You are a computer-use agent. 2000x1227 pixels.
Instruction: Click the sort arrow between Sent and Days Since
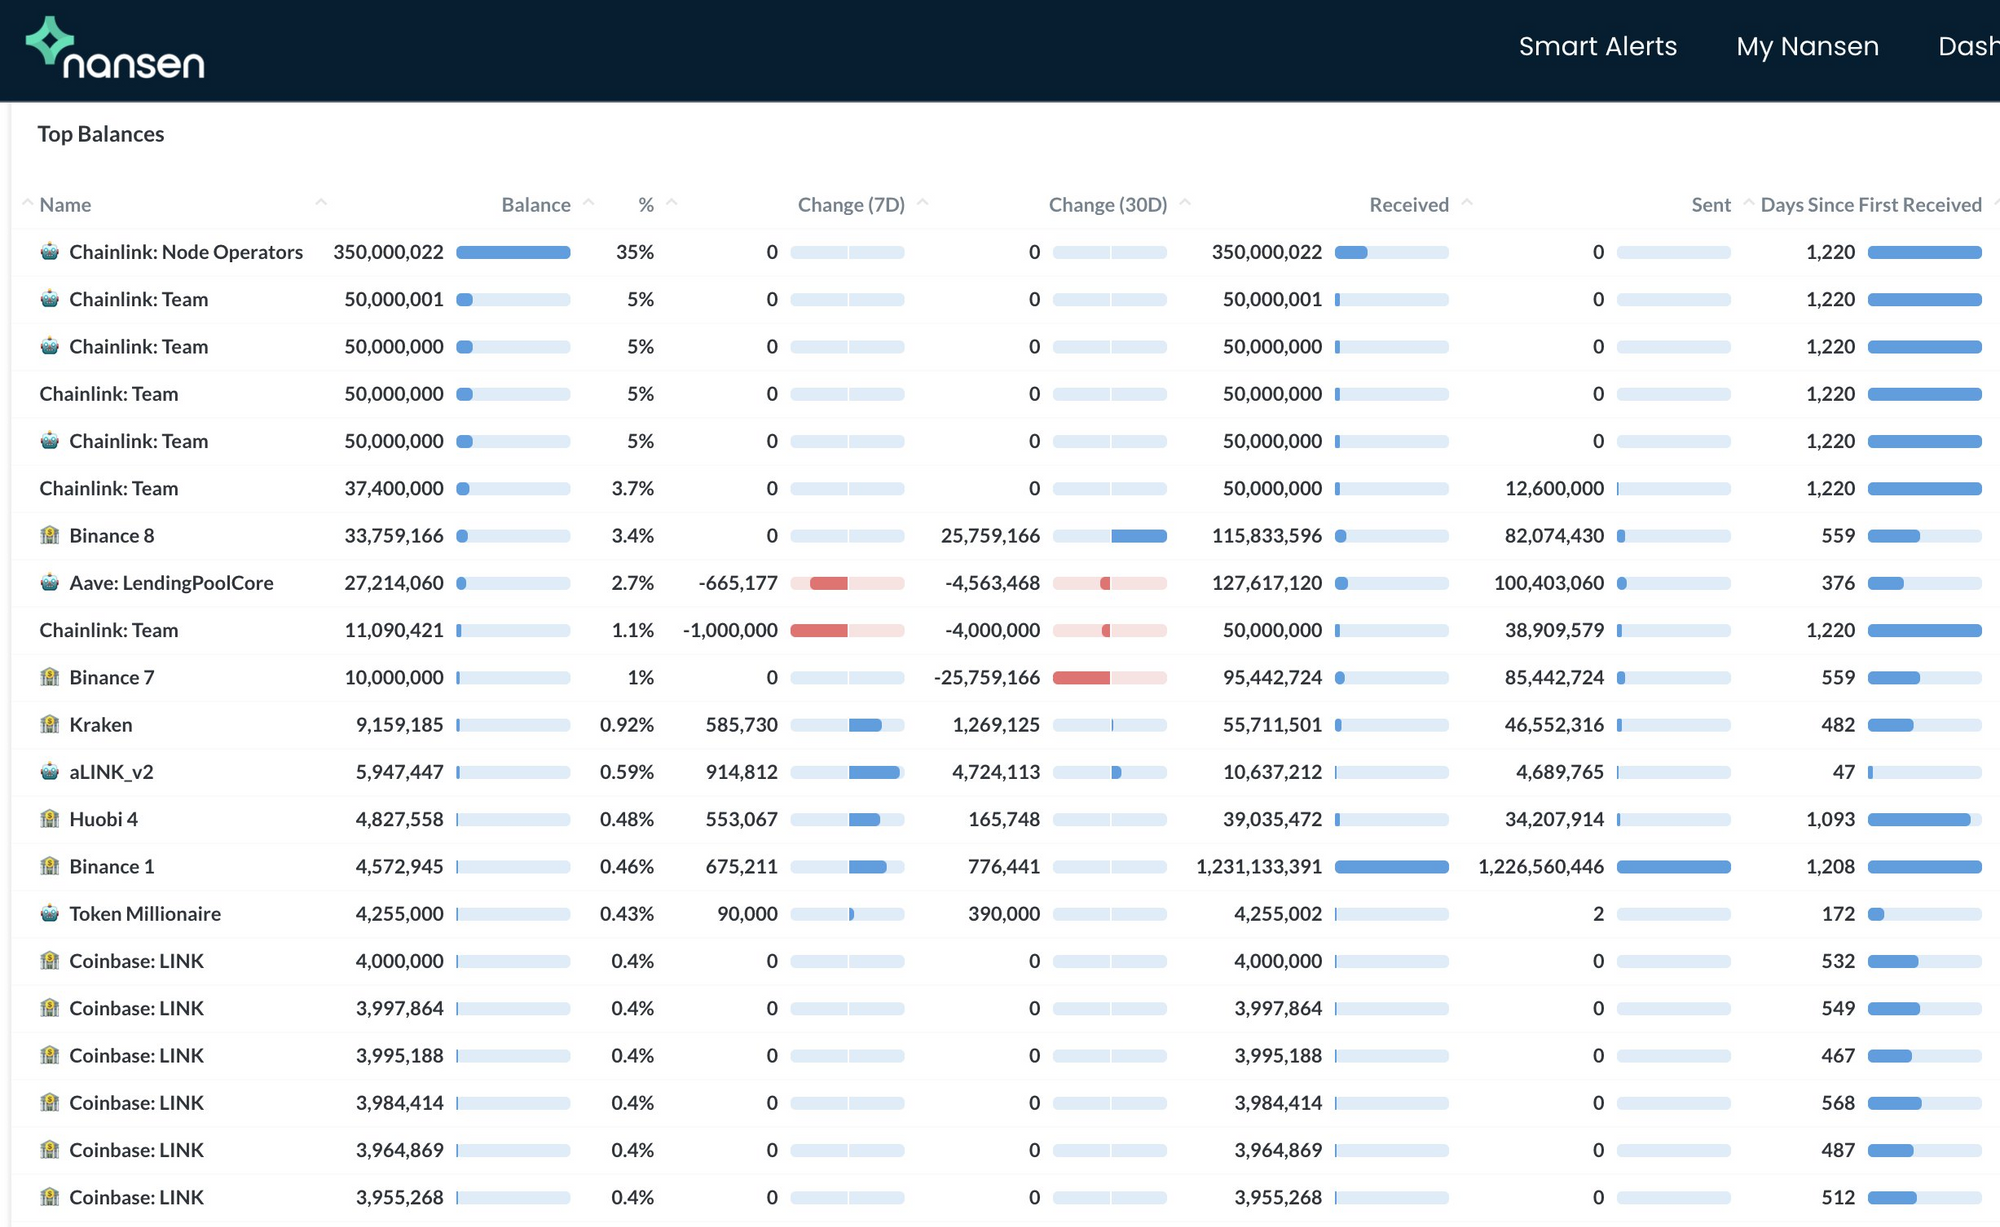click(1749, 202)
